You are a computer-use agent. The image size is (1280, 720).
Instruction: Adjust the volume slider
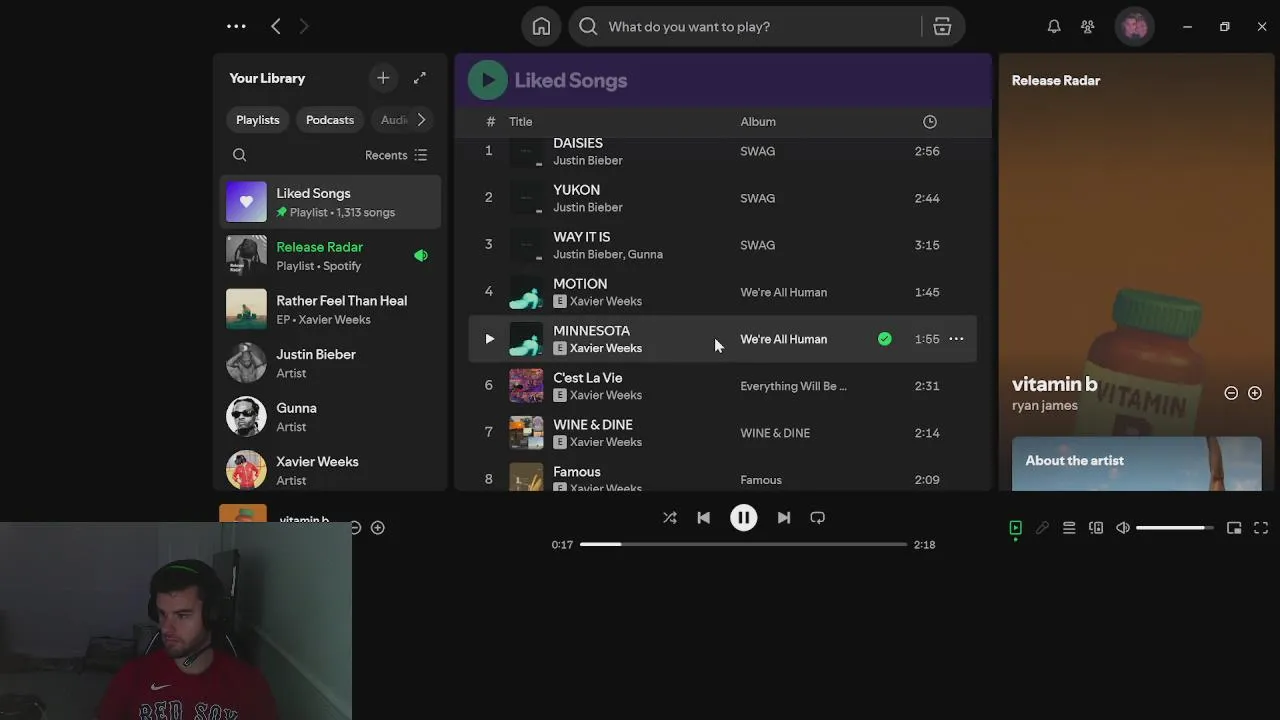[1175, 528]
